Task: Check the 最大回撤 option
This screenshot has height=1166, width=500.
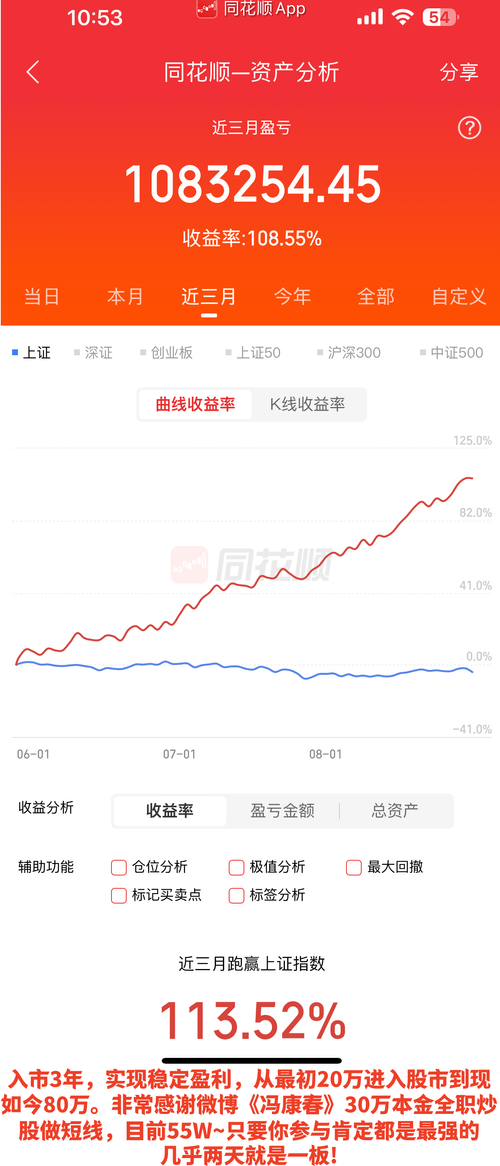Action: 354,867
